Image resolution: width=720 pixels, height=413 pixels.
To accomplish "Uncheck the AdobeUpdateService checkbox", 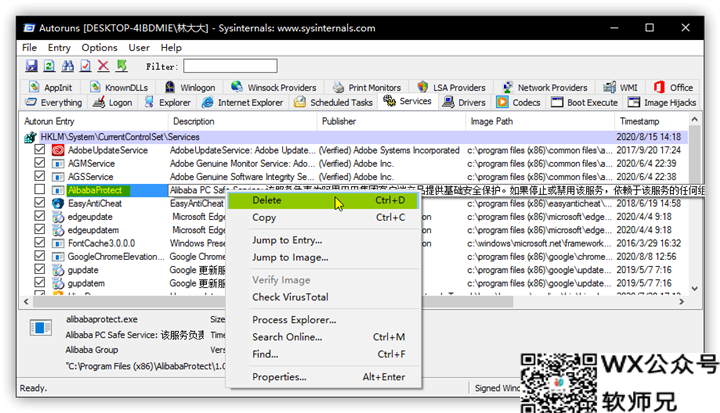I will (x=39, y=150).
